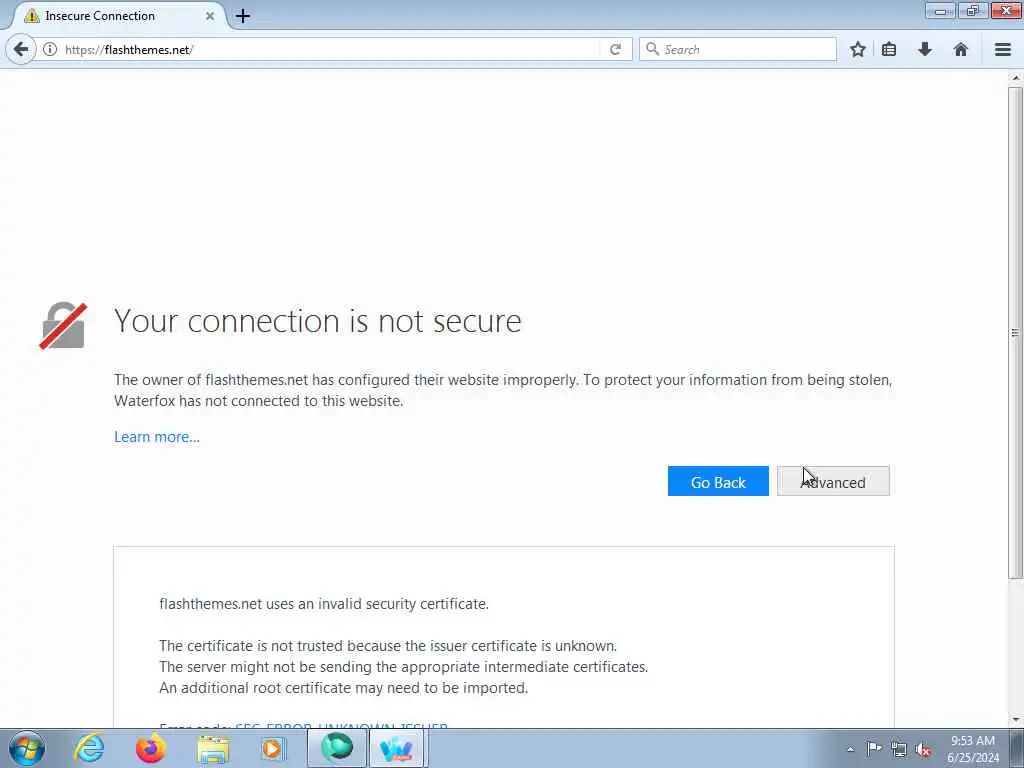
Task: Launch Internet Explorer from taskbar
Action: click(89, 748)
